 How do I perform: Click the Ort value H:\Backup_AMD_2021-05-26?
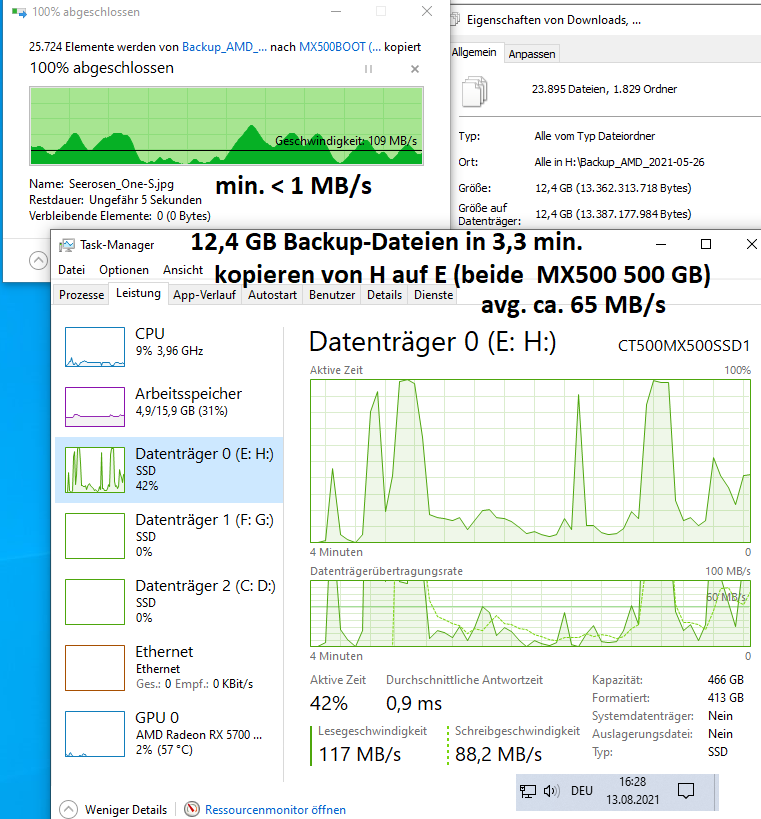[619, 162]
